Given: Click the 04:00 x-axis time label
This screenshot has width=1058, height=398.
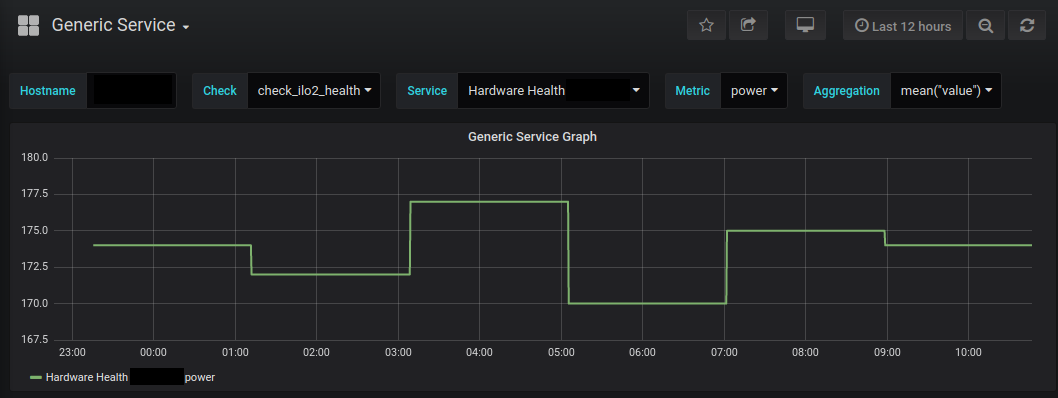Looking at the screenshot, I should point(479,353).
